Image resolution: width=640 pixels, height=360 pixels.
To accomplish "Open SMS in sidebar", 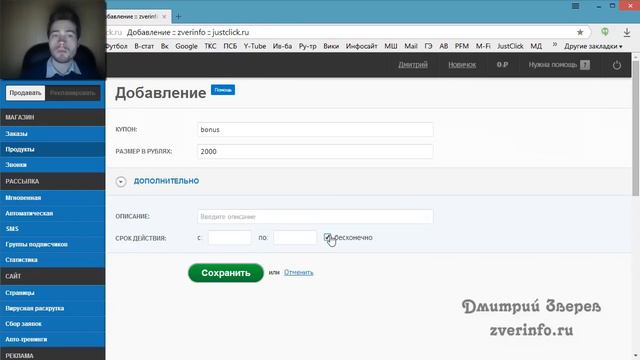I will 53,229.
